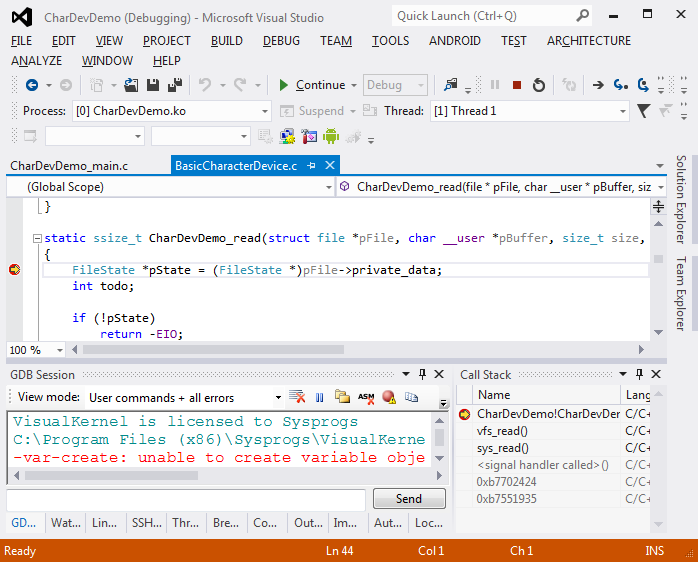This screenshot has width=698, height=562.
Task: Click the editor split window handle
Action: click(658, 207)
